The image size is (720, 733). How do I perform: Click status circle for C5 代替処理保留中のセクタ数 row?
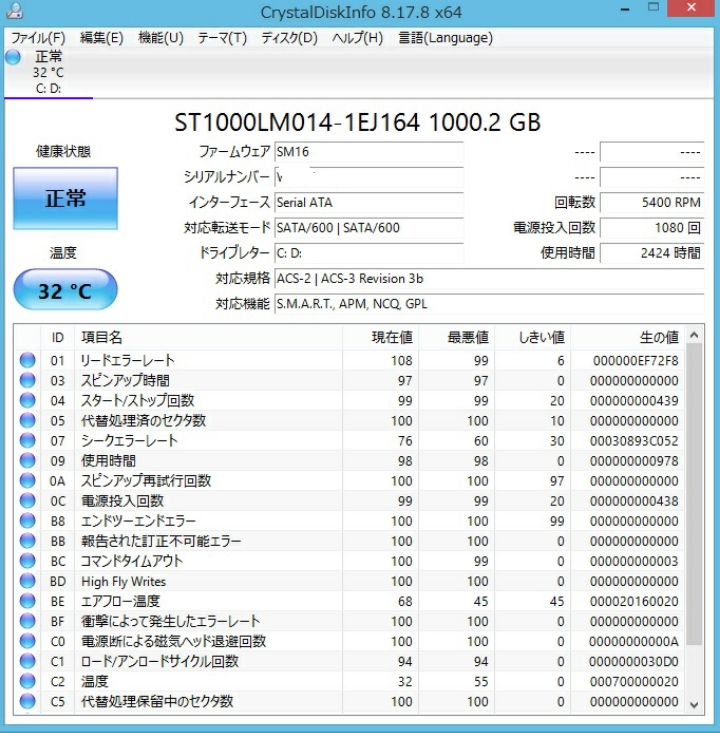click(x=28, y=702)
